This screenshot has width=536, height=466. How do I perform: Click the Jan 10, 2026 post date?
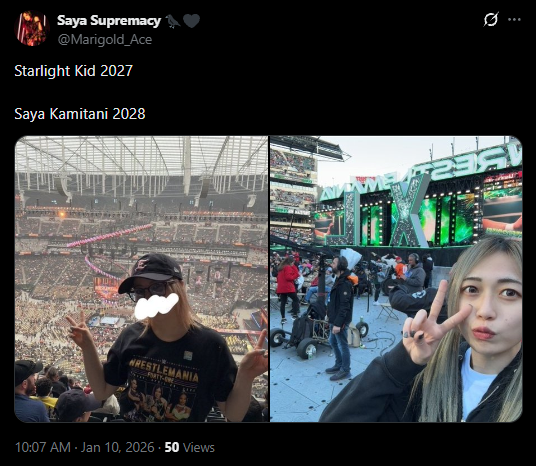pos(117,447)
